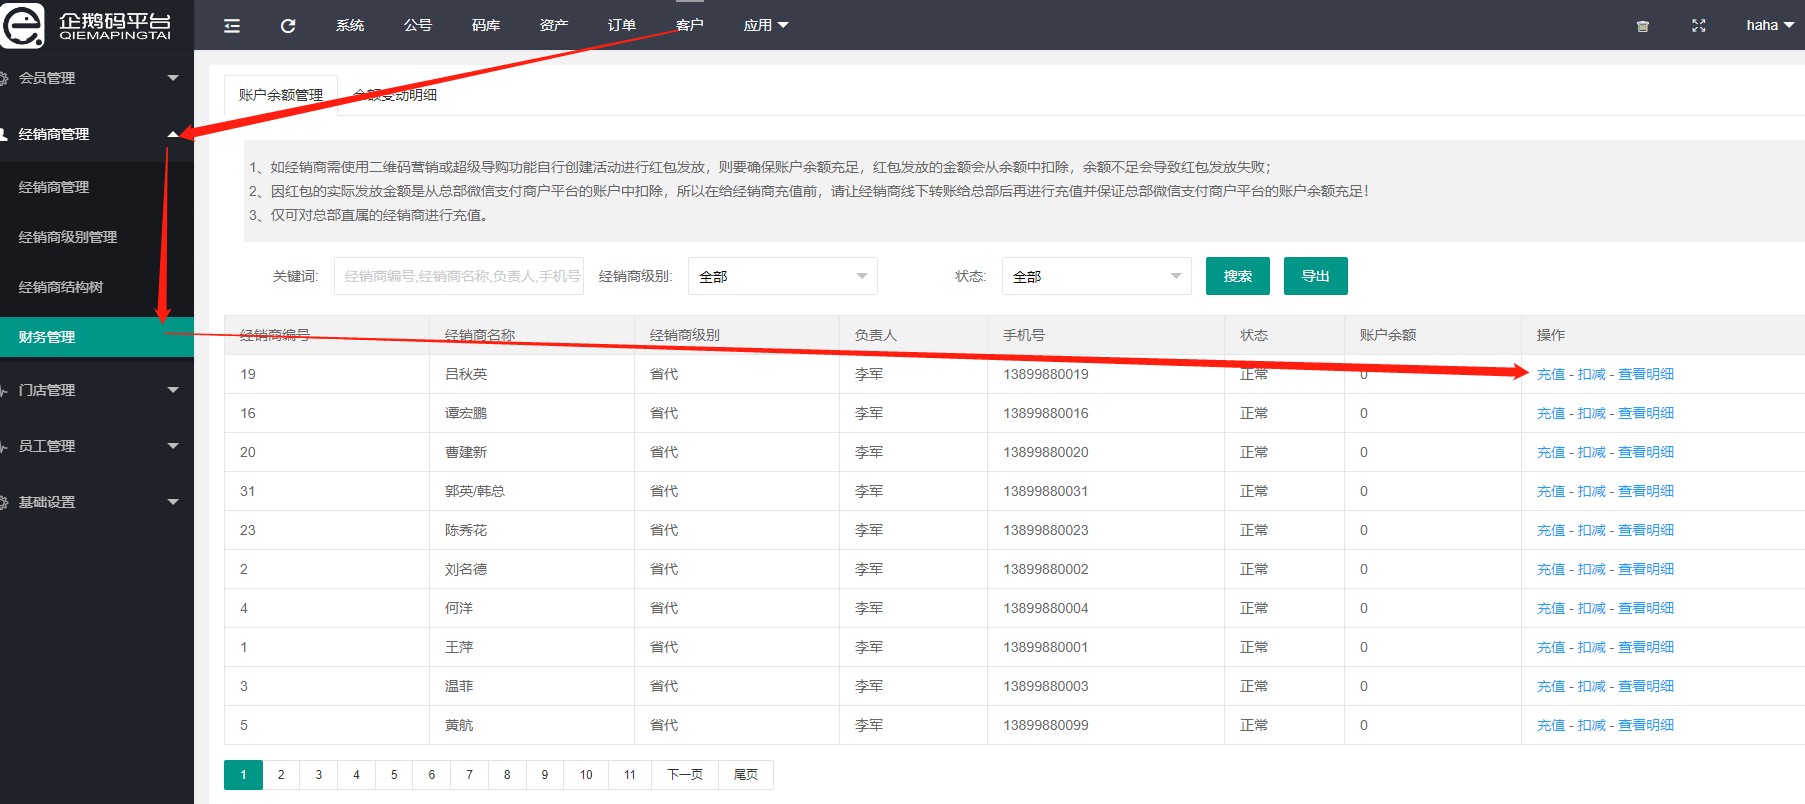Click 扣减 for 陈秀花
Image resolution: width=1805 pixels, height=804 pixels.
(1592, 530)
